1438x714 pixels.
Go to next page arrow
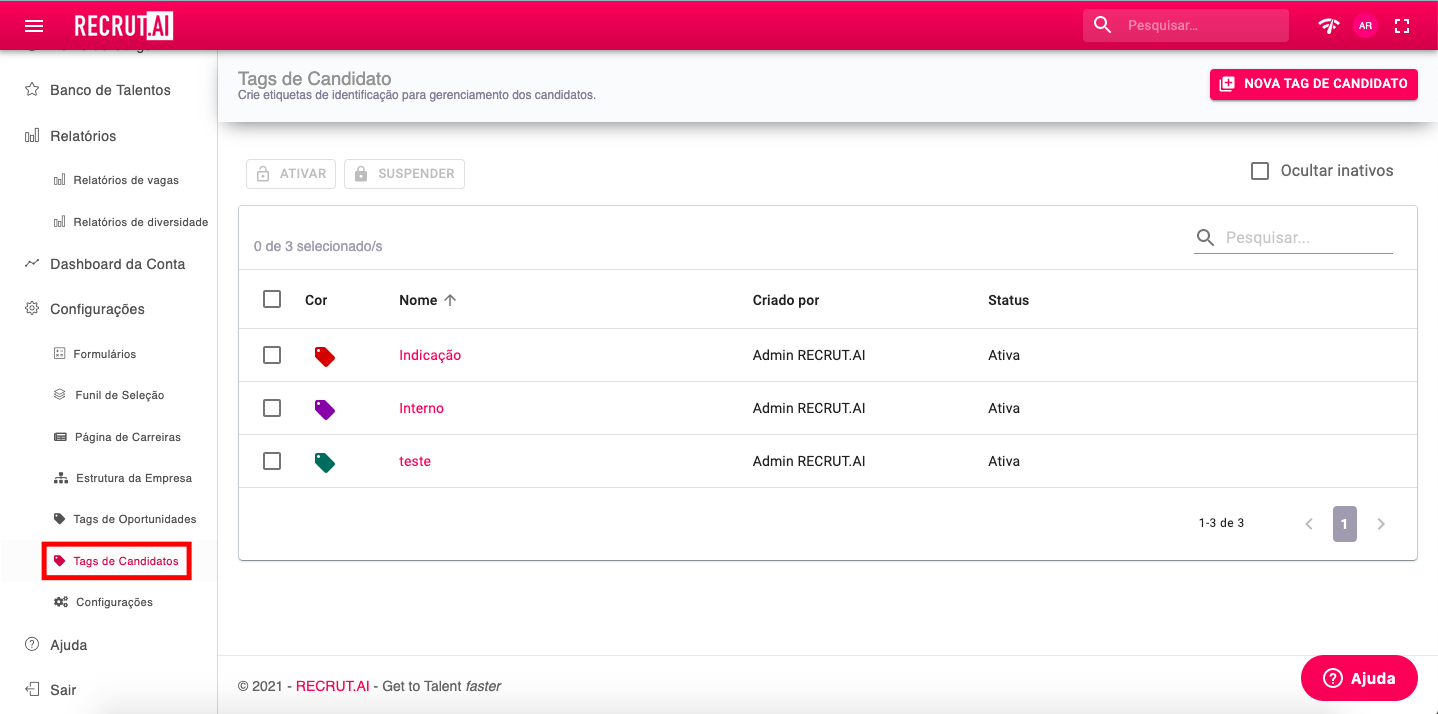(x=1381, y=524)
